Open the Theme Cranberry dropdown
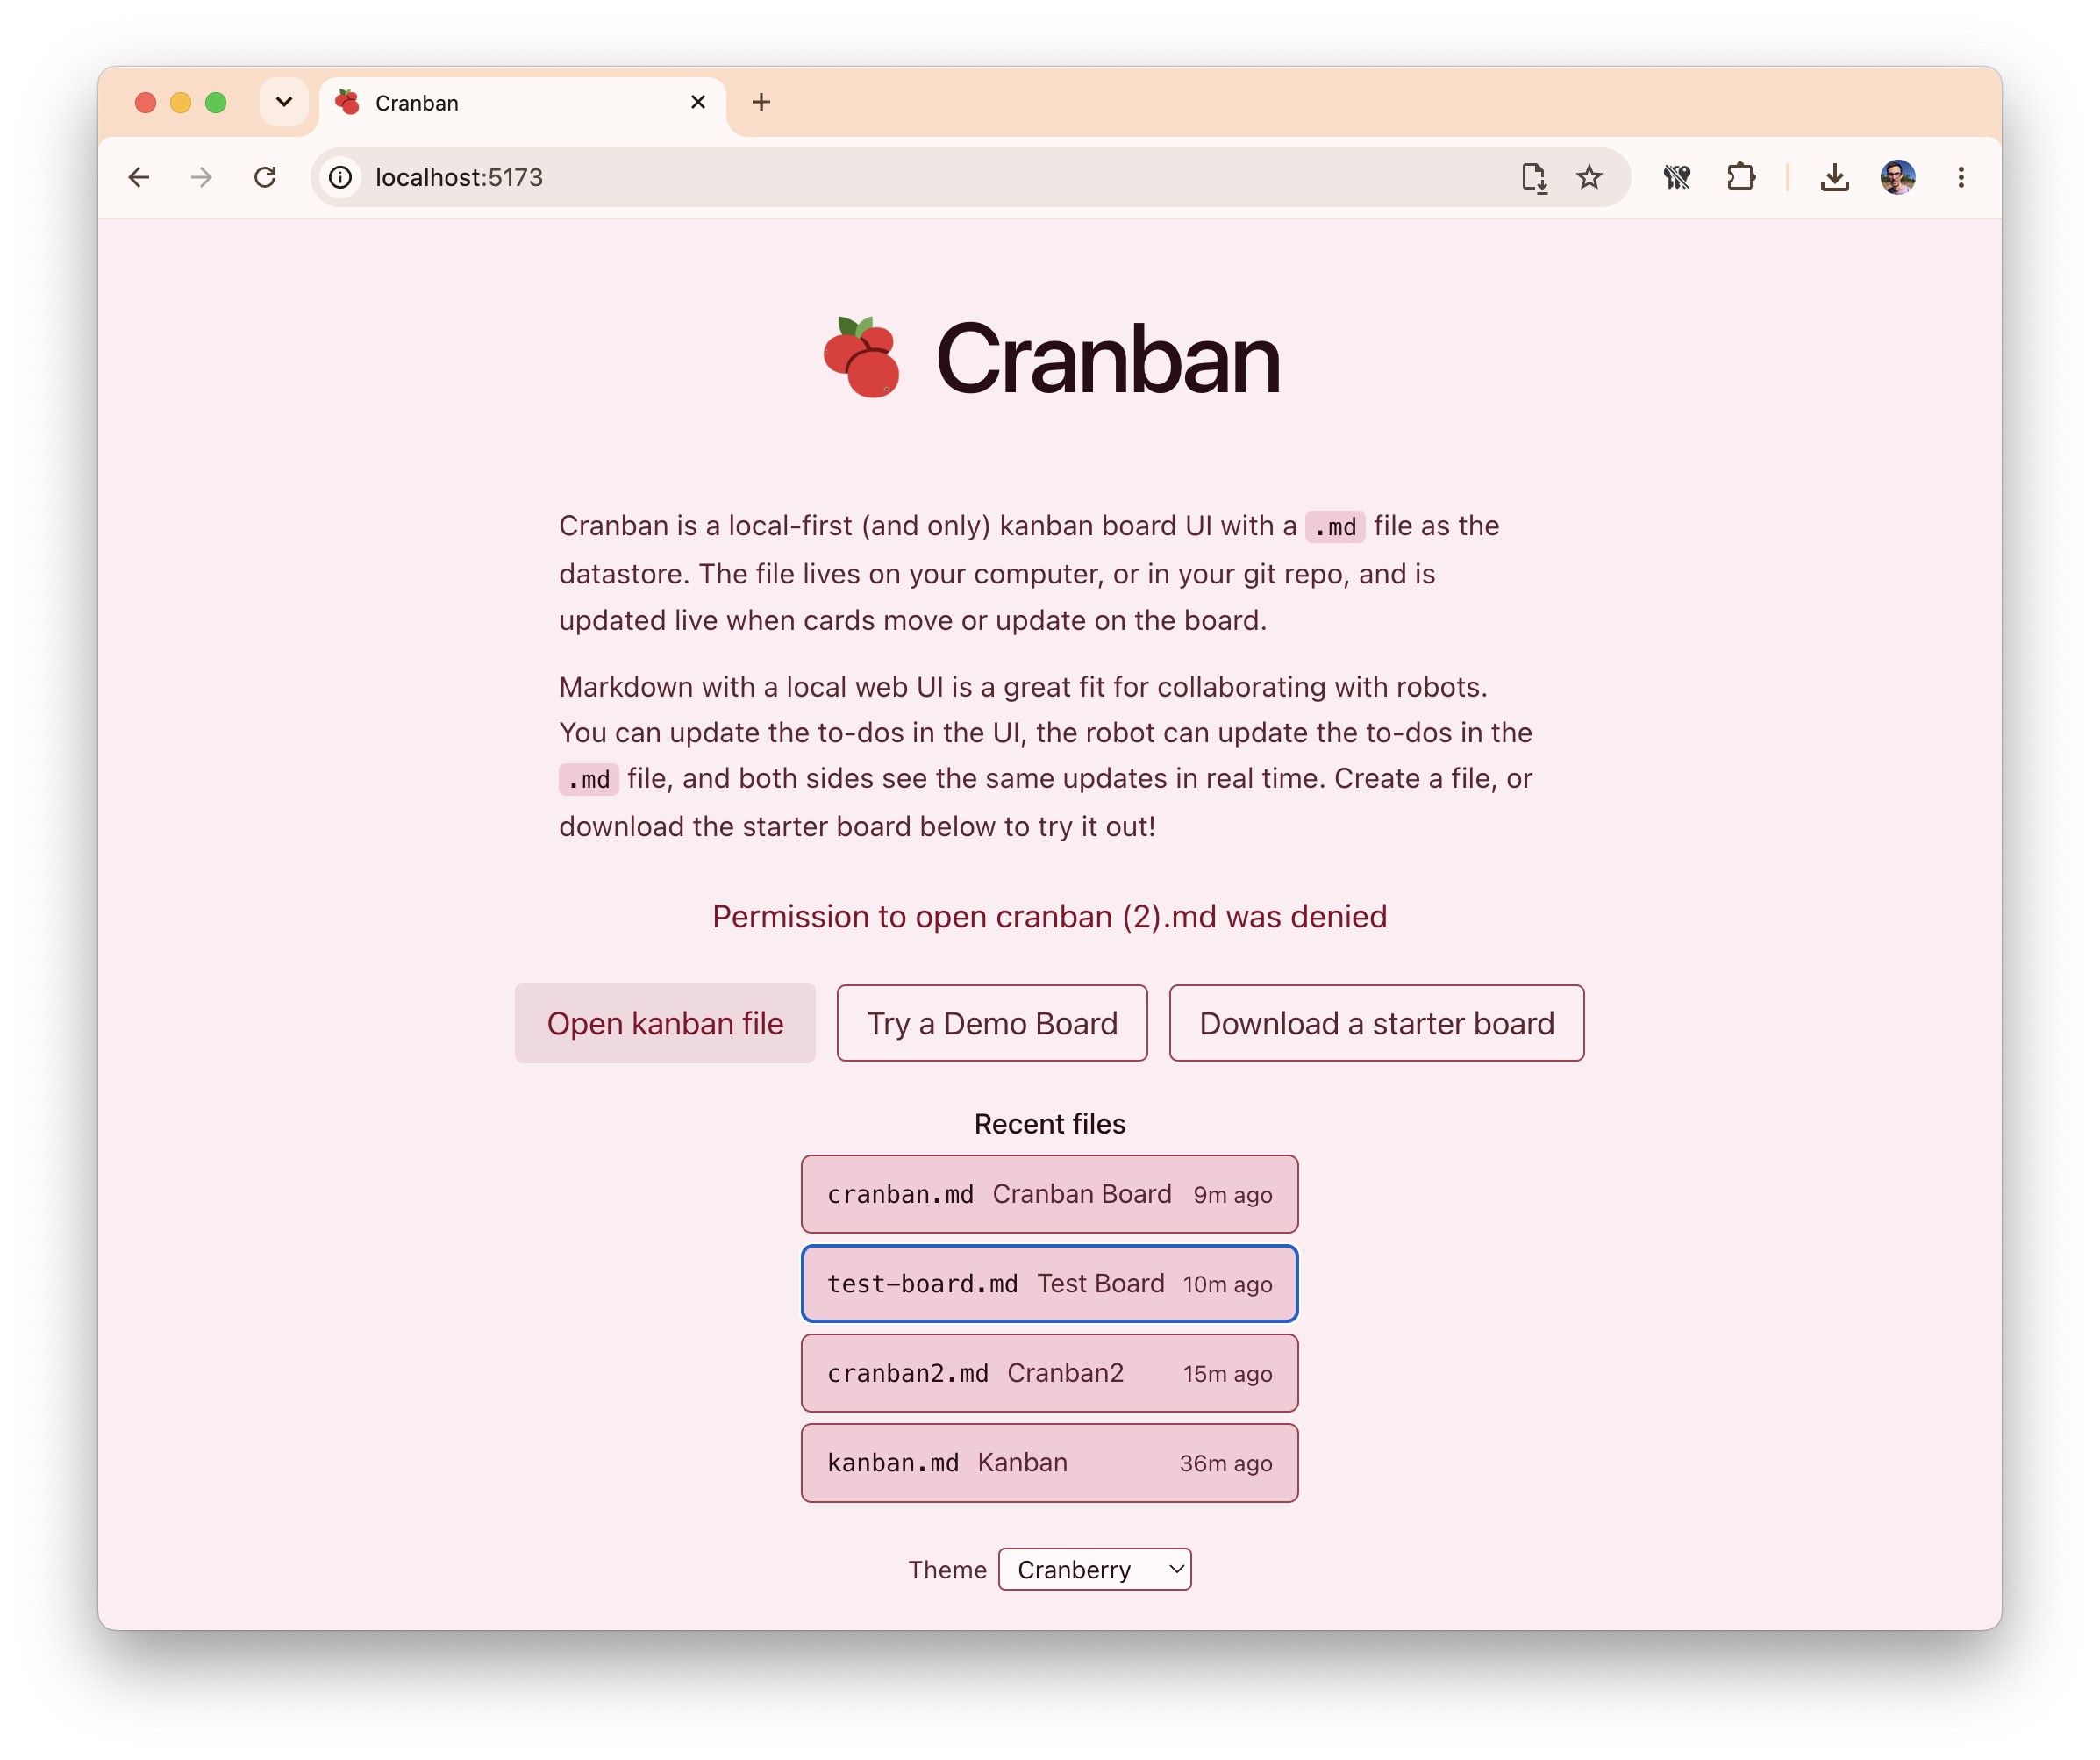The width and height of the screenshot is (2100, 1760). point(1094,1569)
